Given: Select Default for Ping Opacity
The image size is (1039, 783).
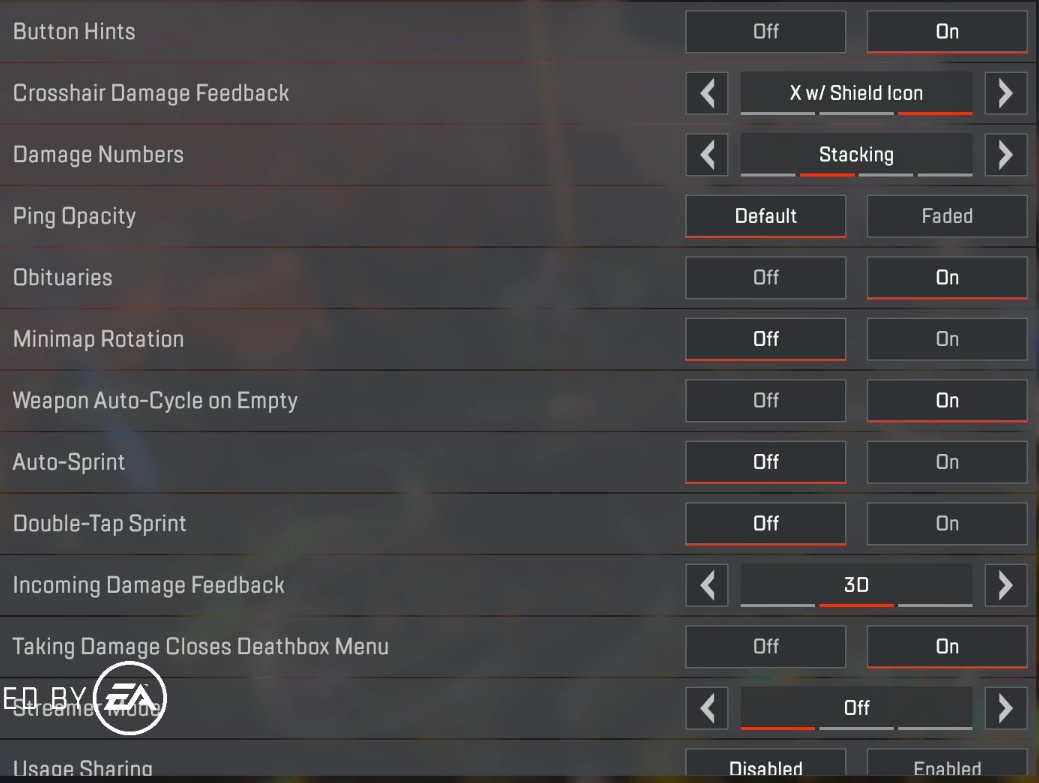Looking at the screenshot, I should [765, 216].
